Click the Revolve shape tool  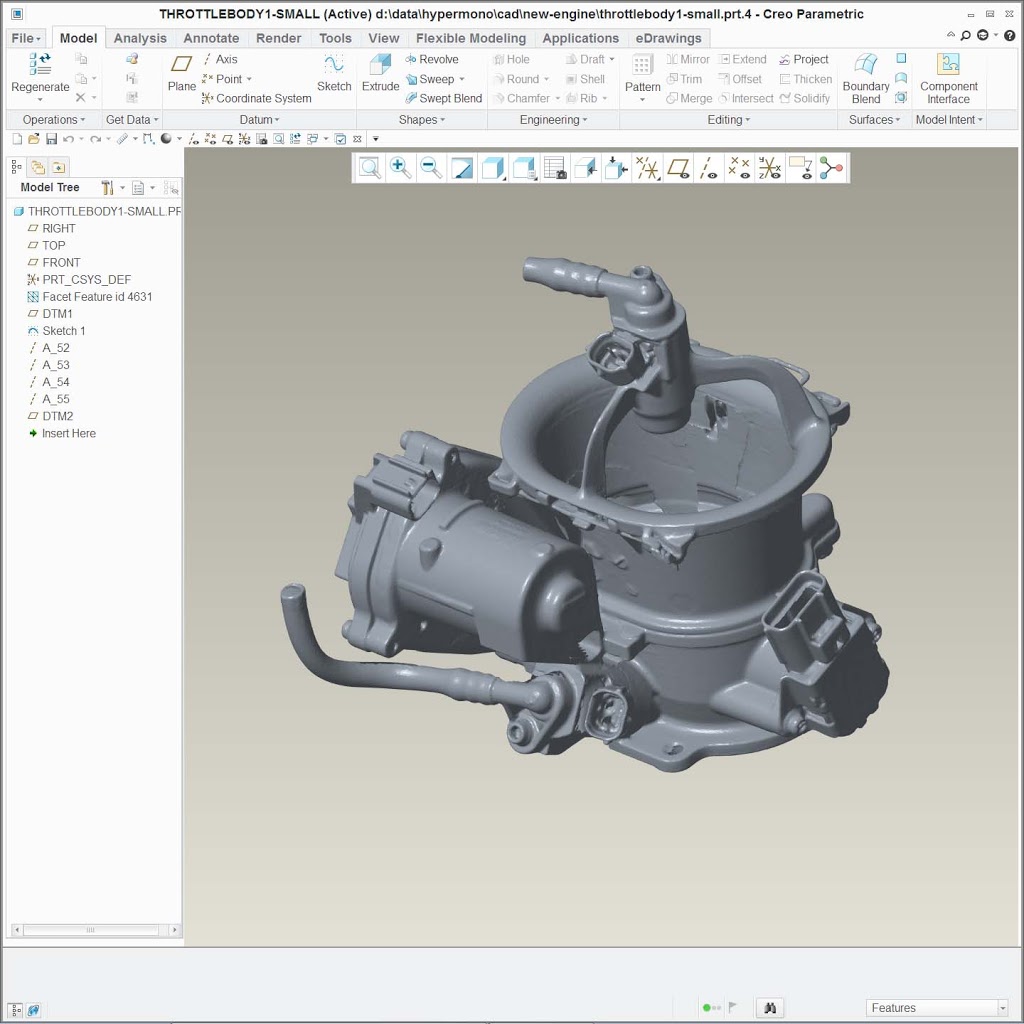click(x=432, y=59)
